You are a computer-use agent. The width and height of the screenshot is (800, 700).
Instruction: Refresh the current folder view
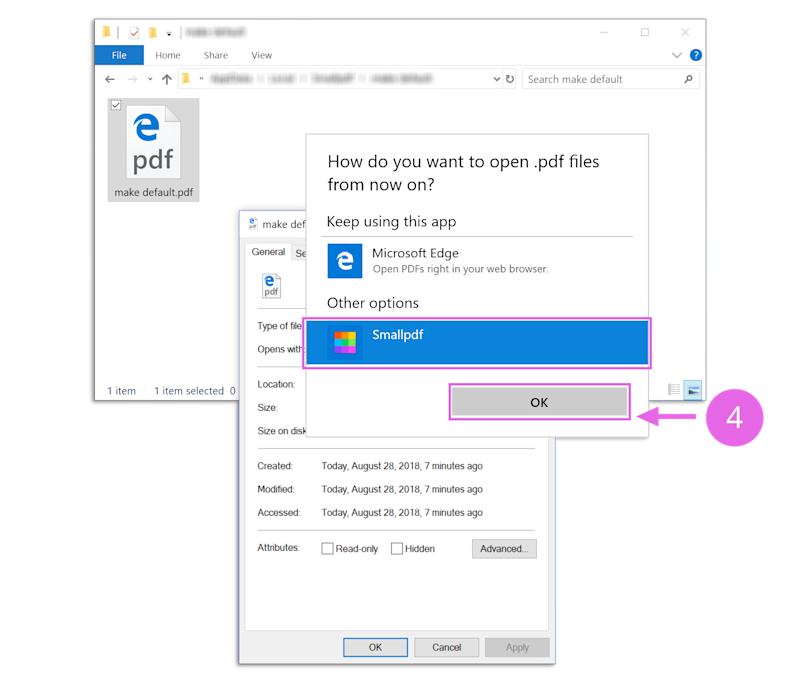510,79
